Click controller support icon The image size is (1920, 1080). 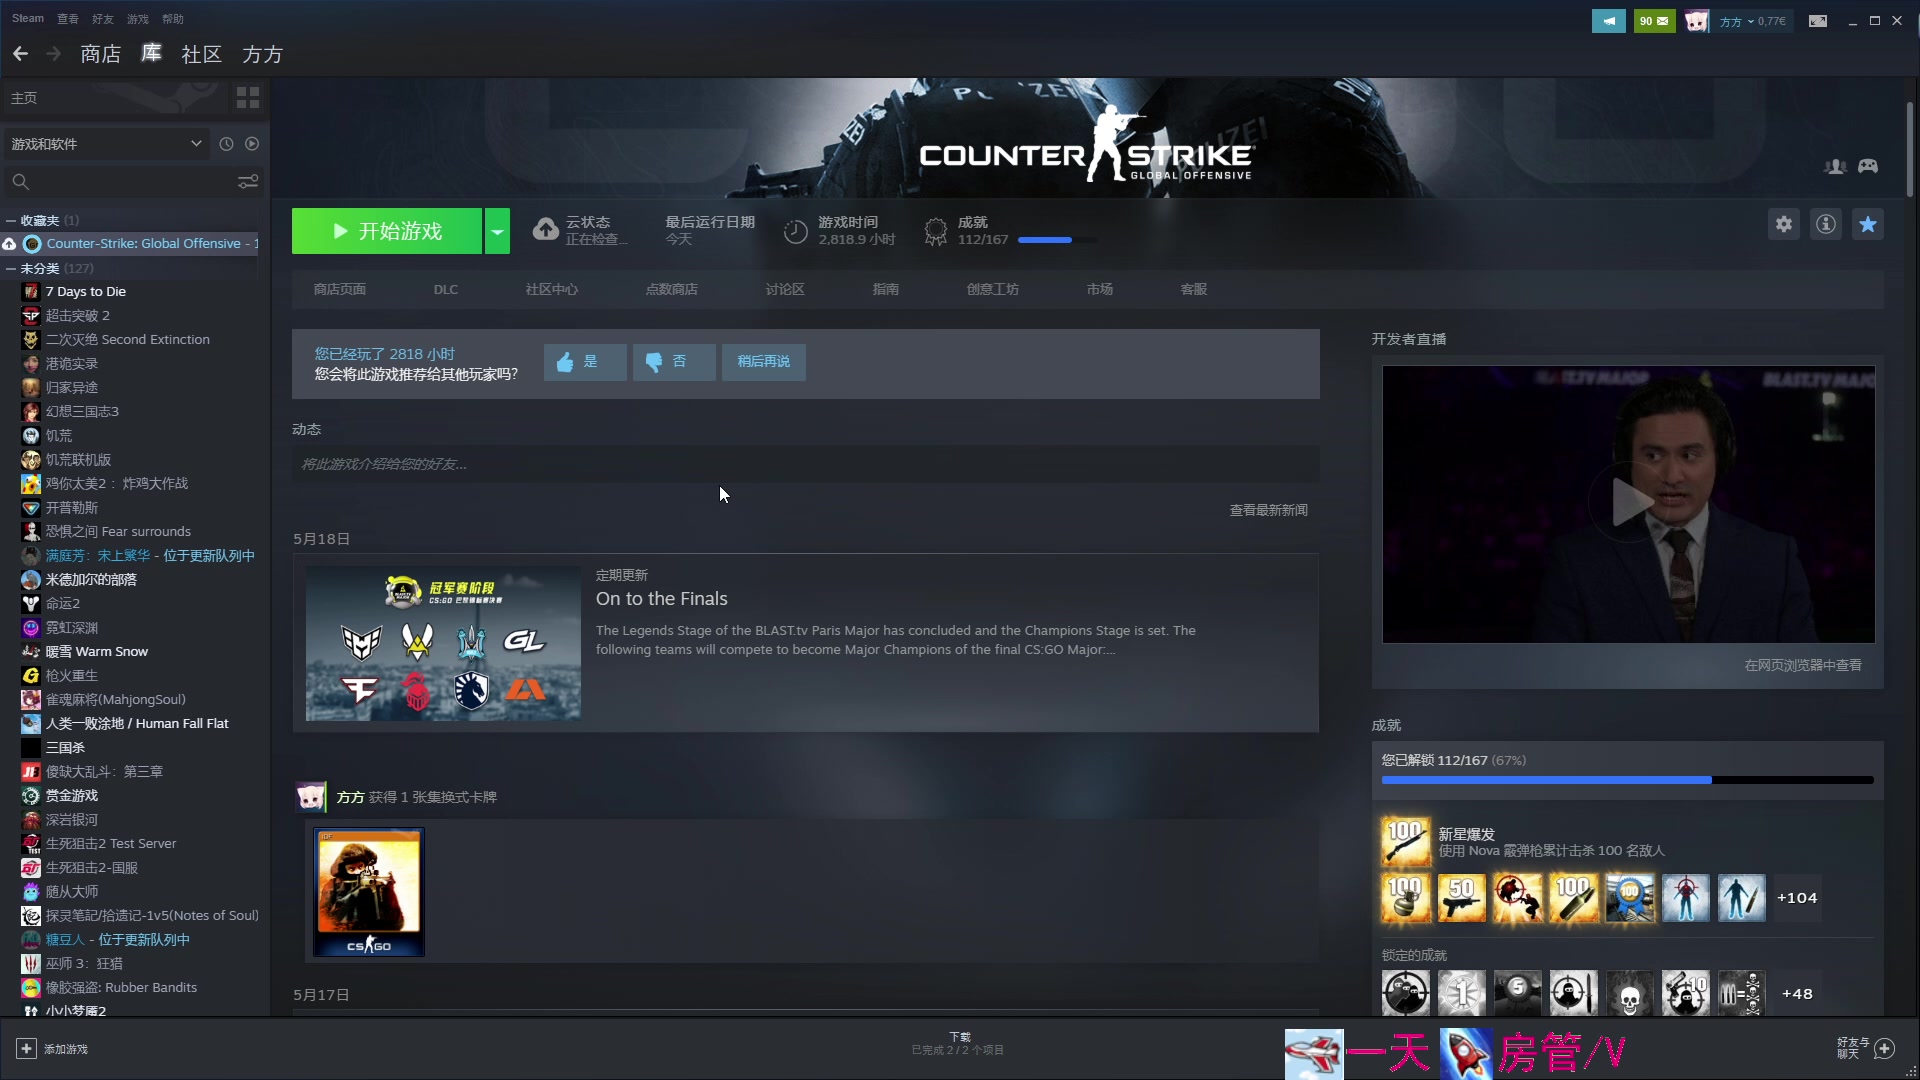click(x=1868, y=167)
